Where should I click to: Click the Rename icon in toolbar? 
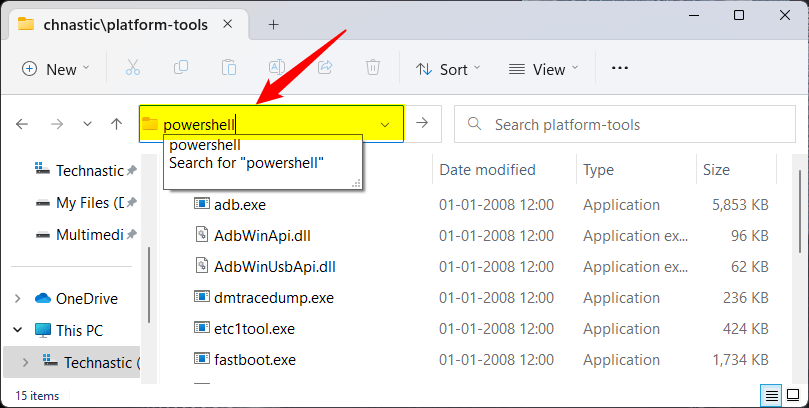(277, 69)
